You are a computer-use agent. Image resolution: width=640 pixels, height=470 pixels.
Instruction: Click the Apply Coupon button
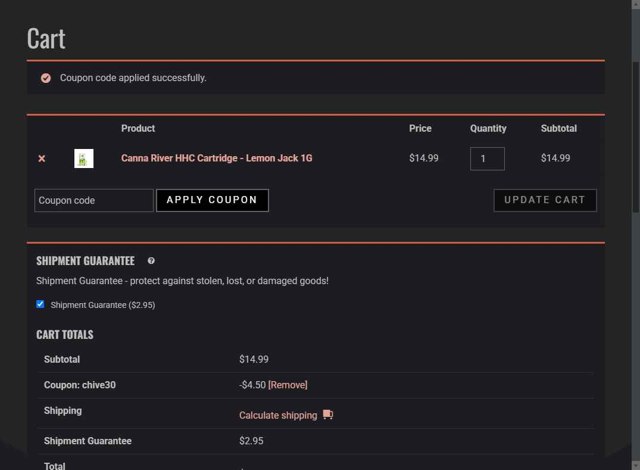212,200
